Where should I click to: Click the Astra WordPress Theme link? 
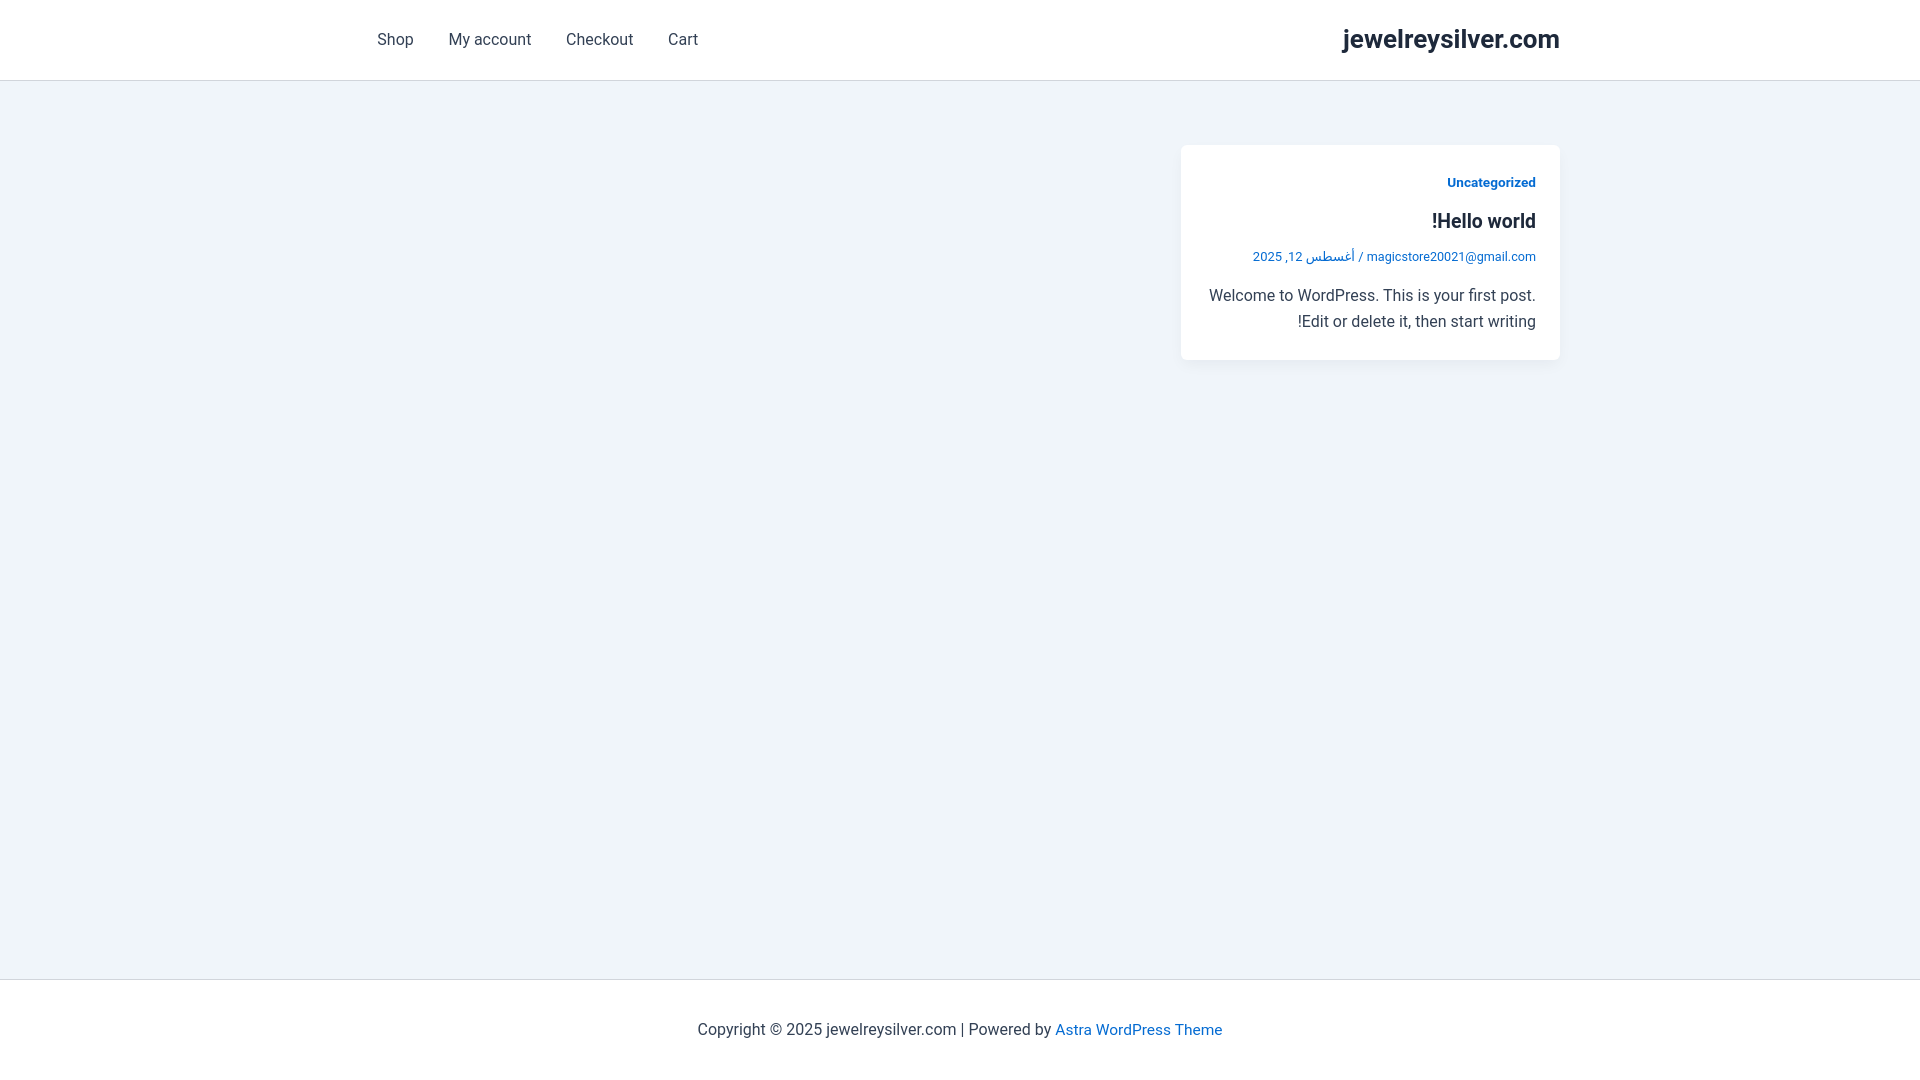1138,1030
